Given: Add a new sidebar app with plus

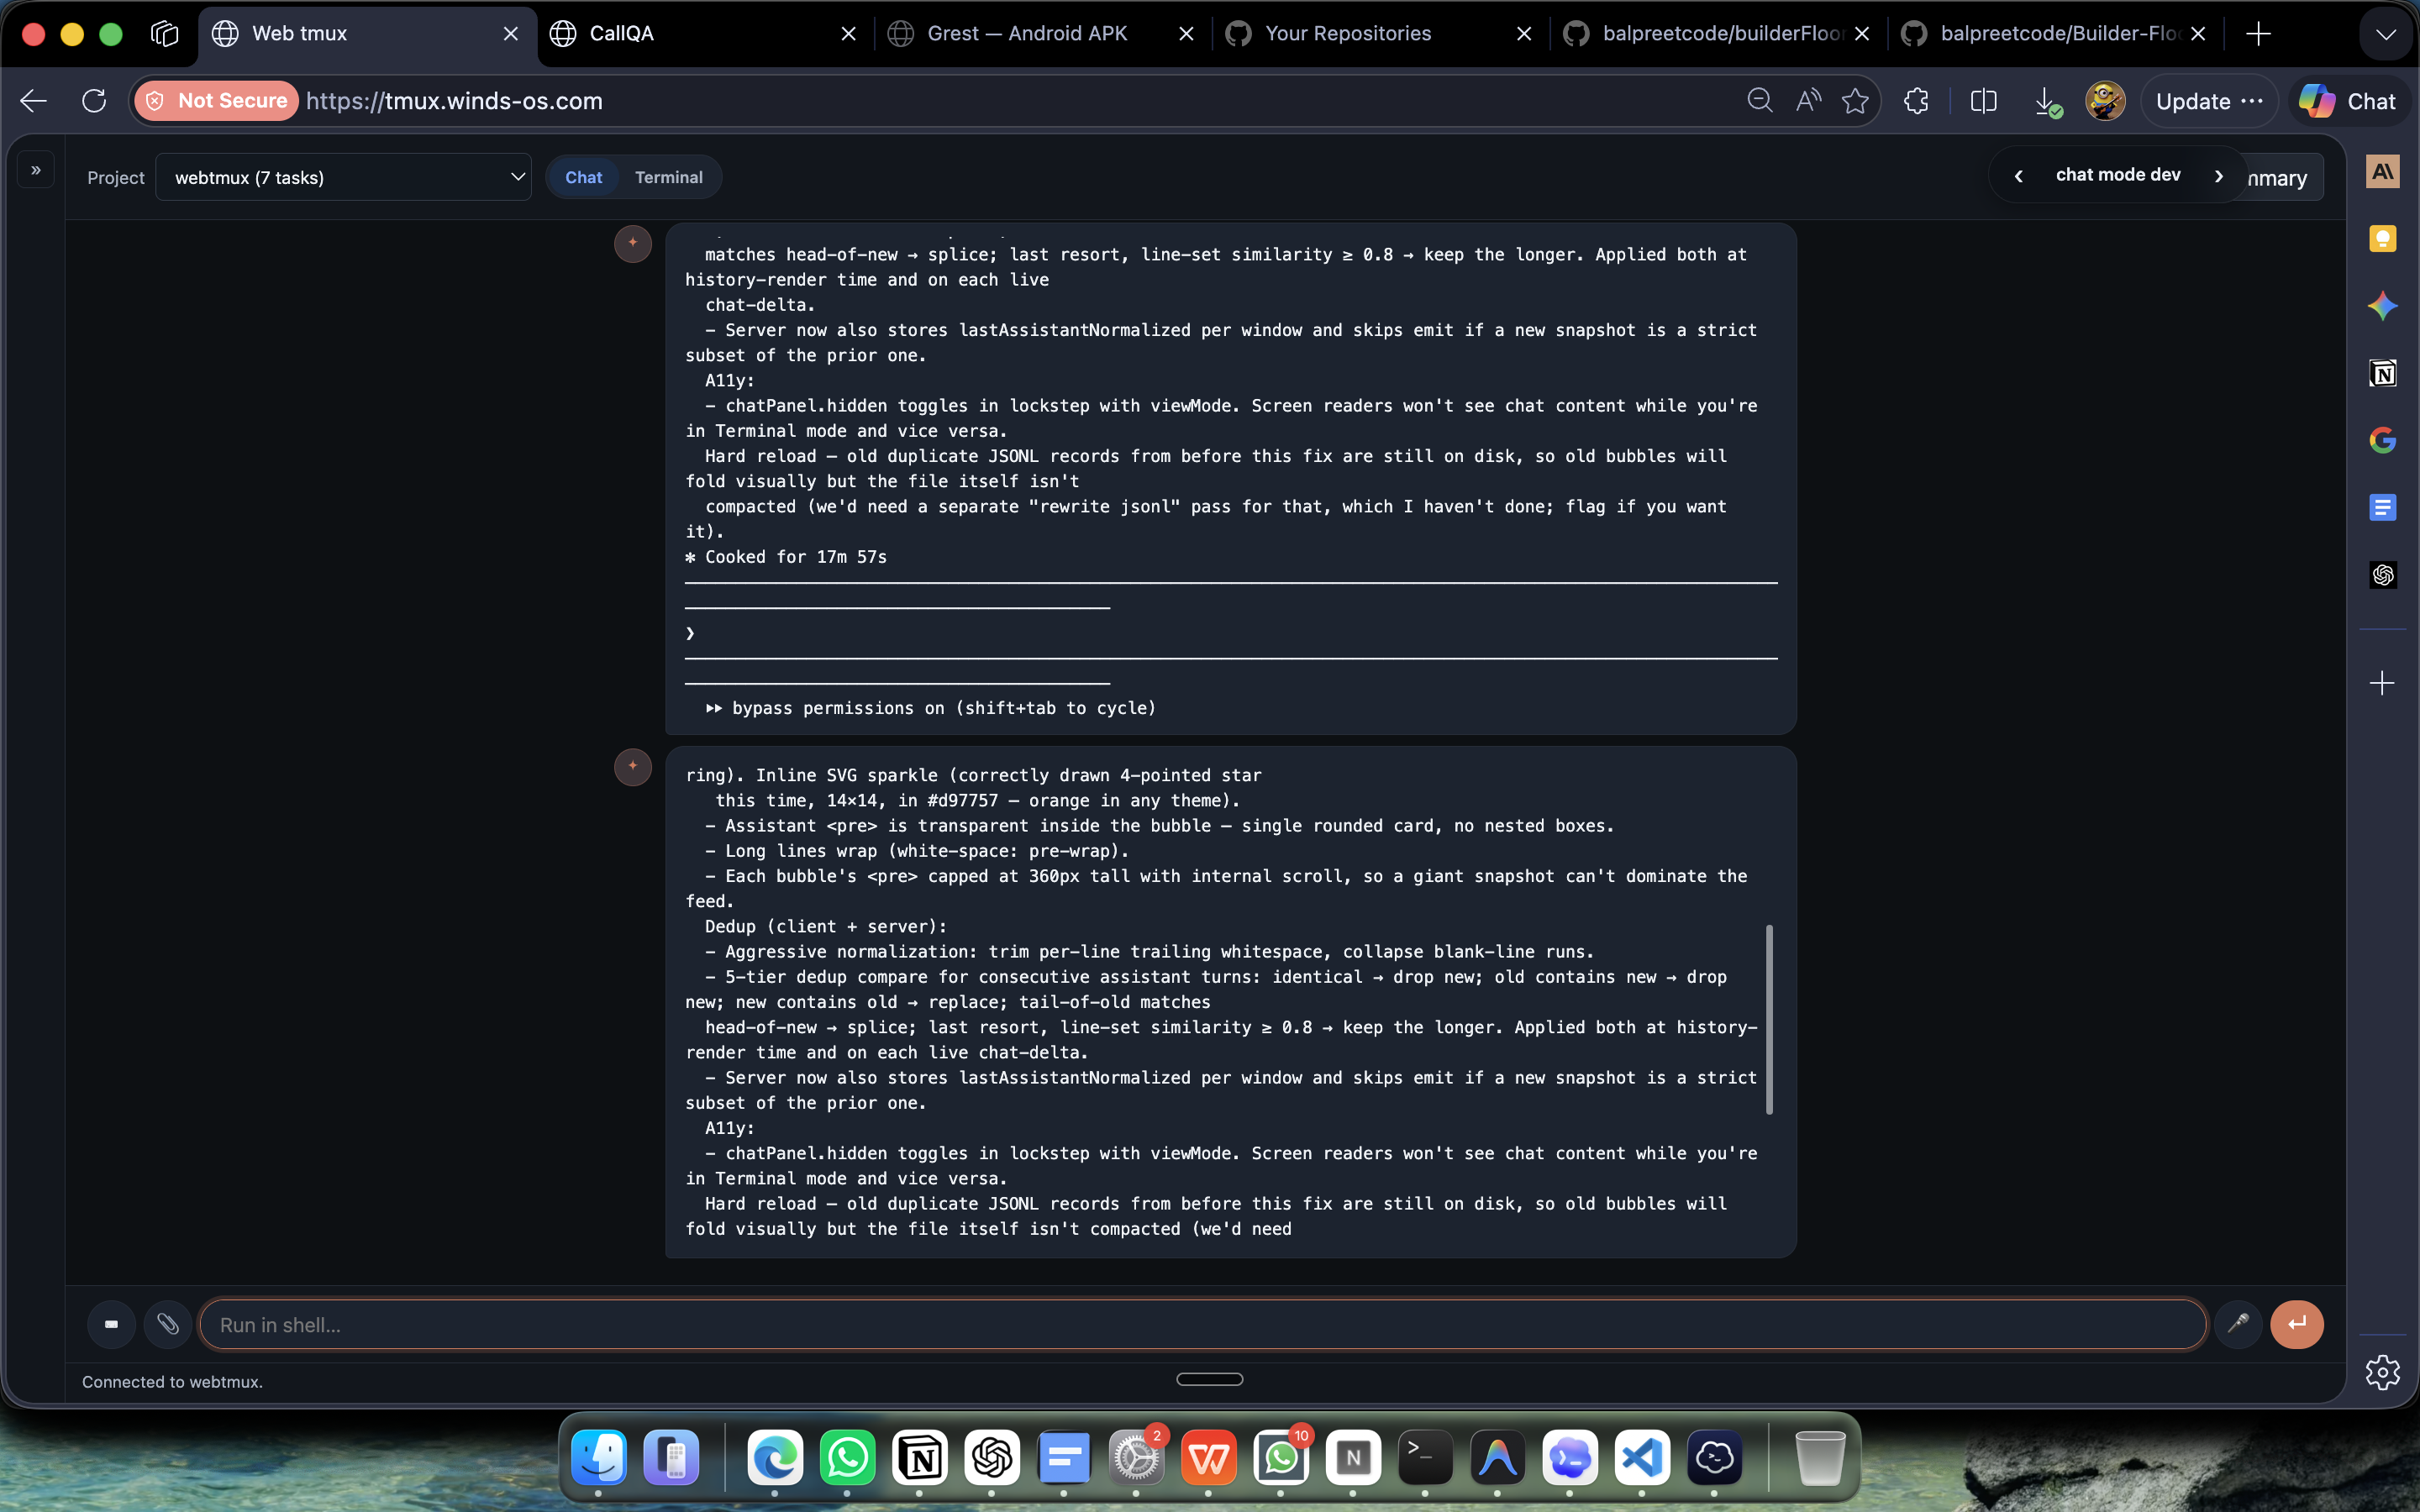Looking at the screenshot, I should (x=2382, y=683).
